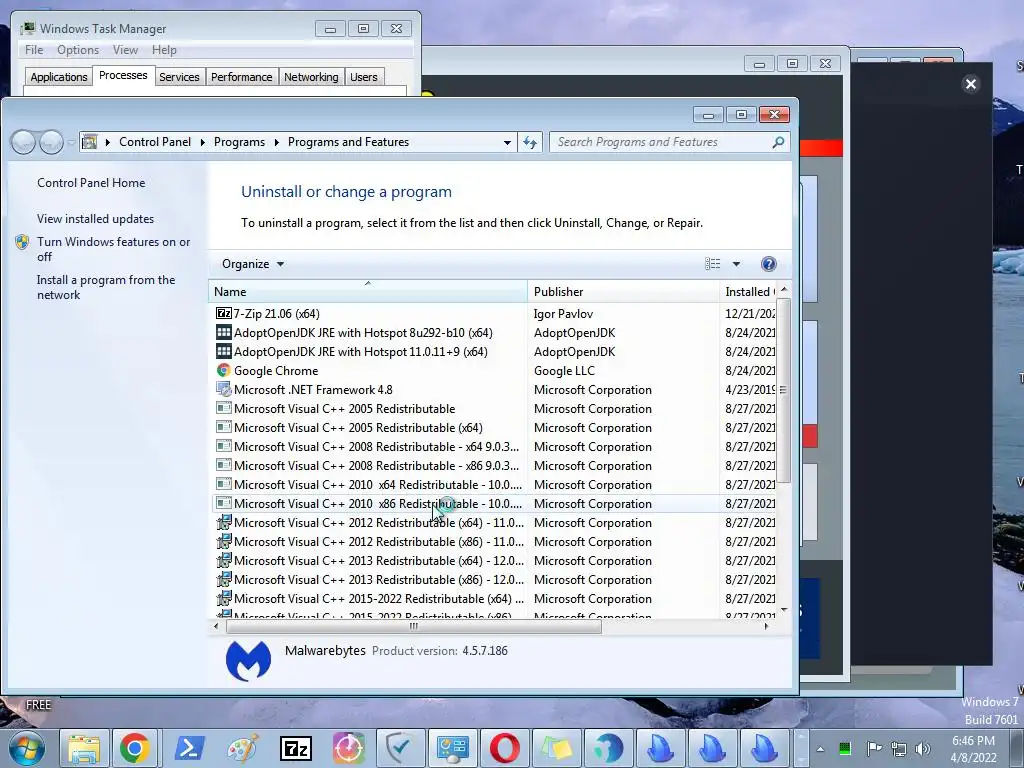
Task: Click the horizontal scrollbar thumb
Action: [413, 626]
